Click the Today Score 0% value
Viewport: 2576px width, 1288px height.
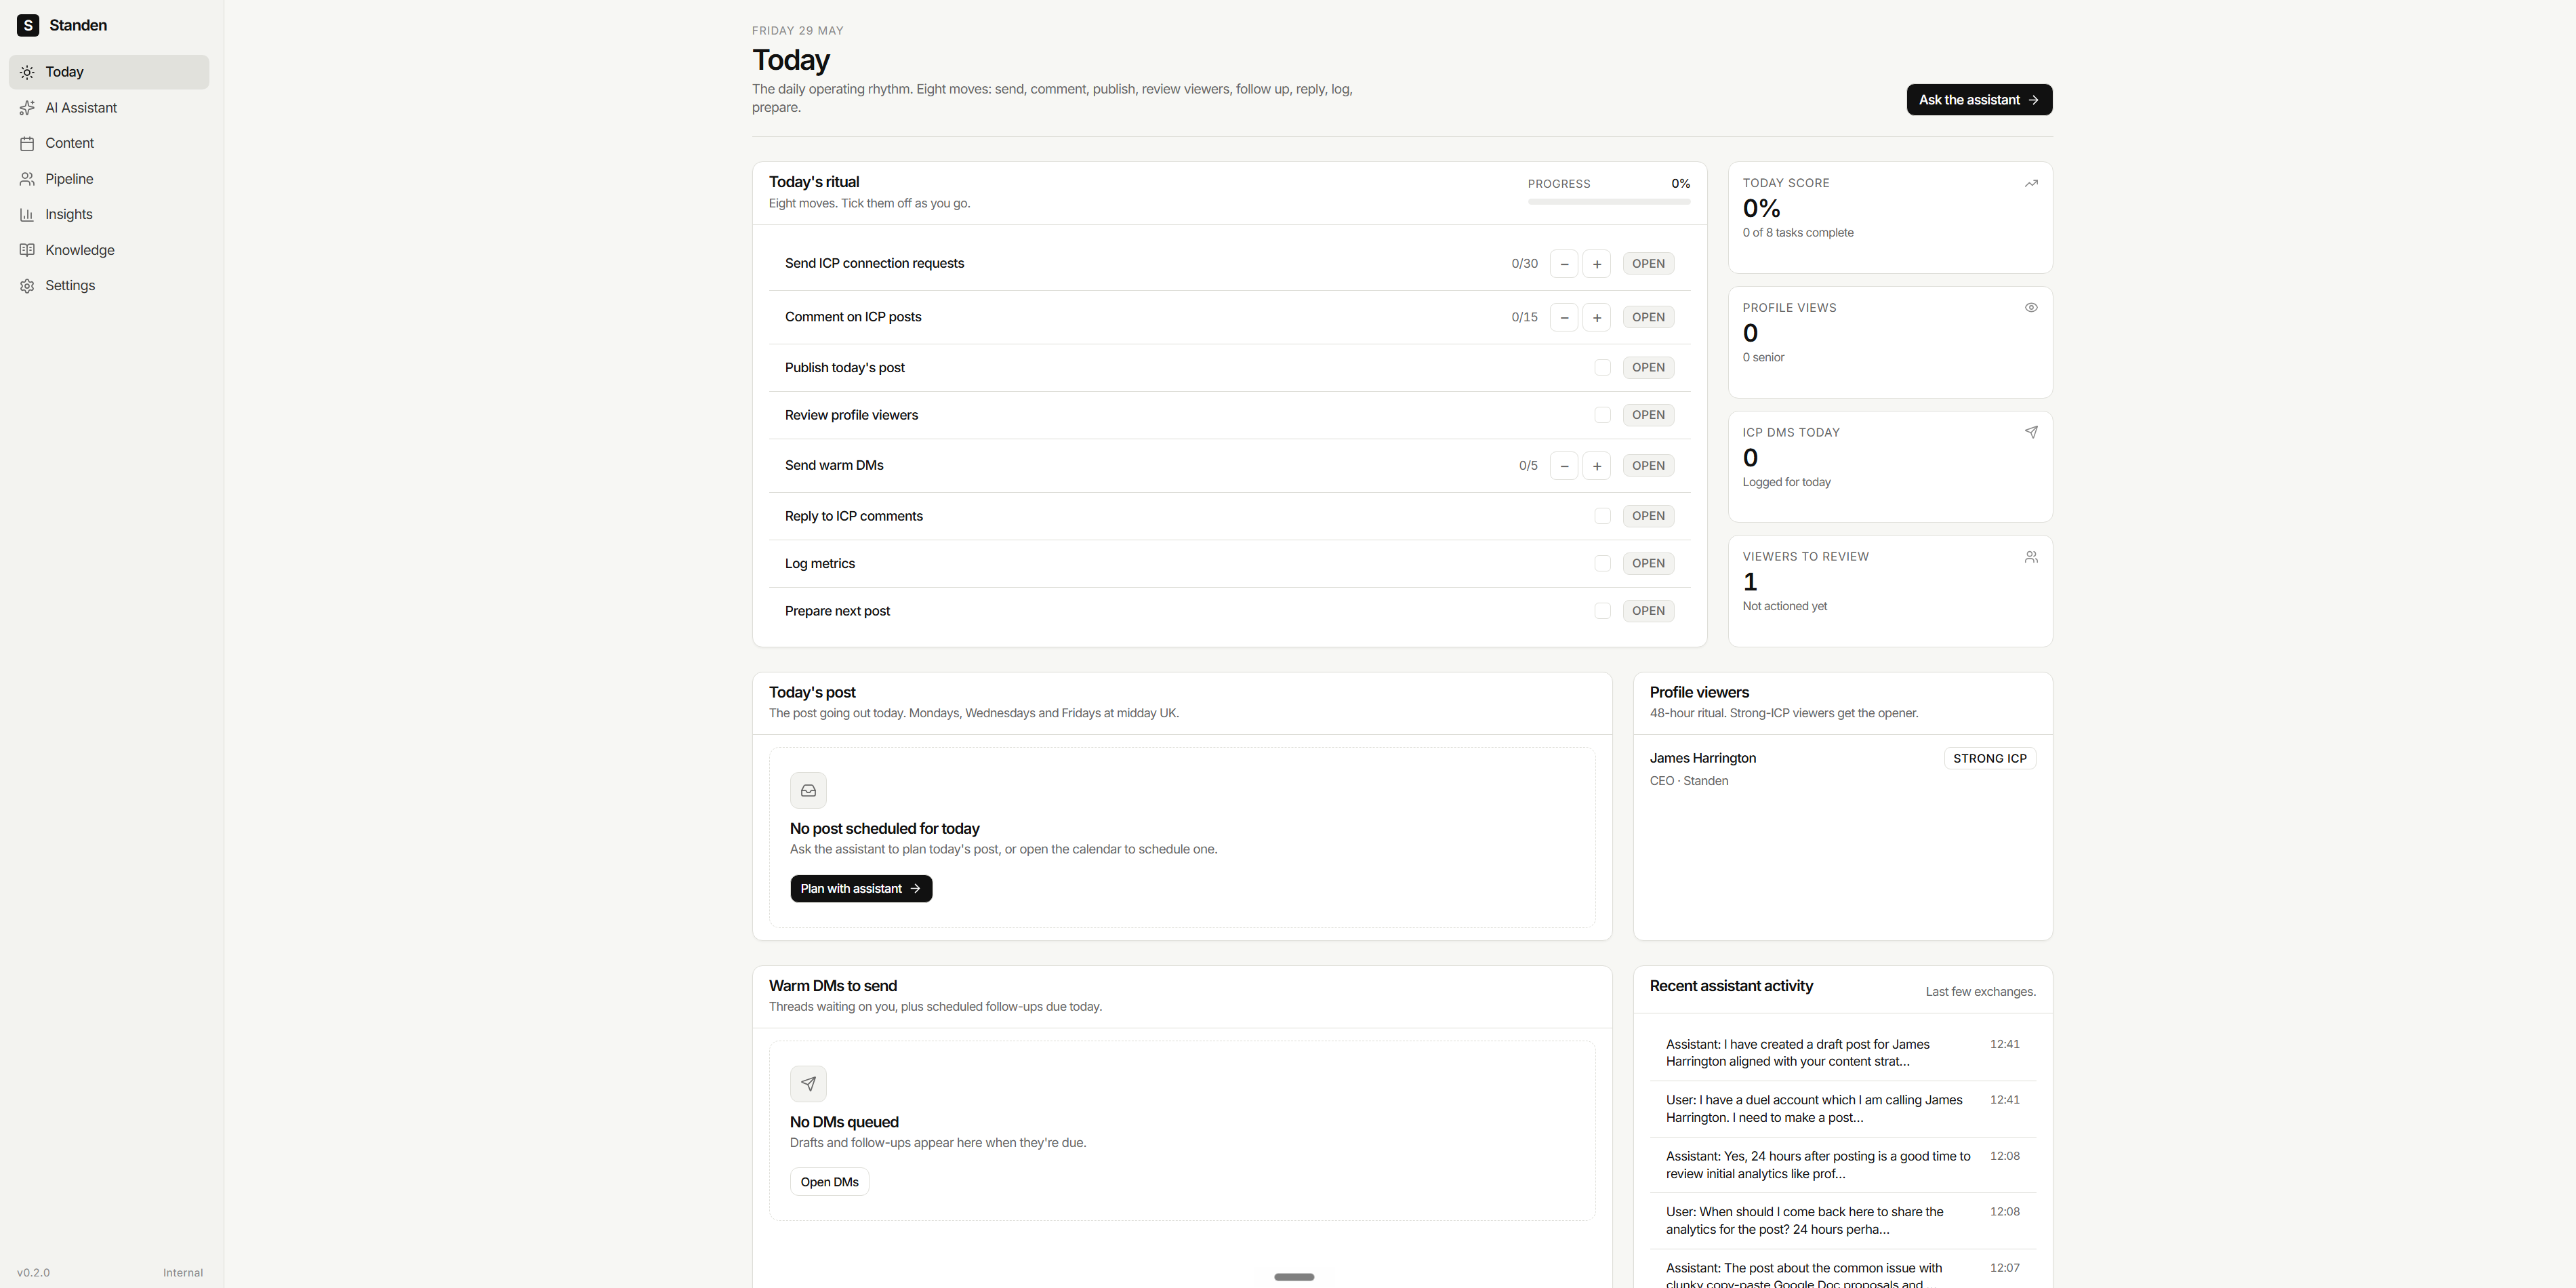[1761, 208]
